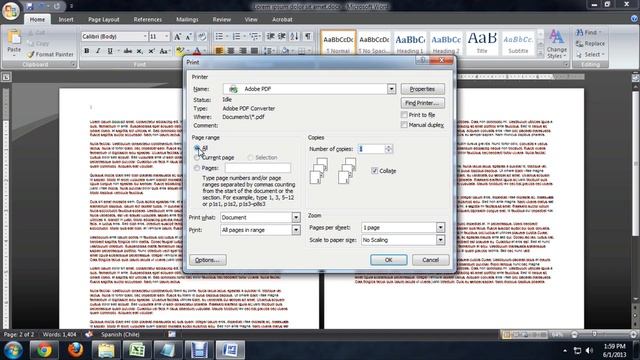Screen dimensions: 640x360
Task: Click Format Painter in Clipboard group
Action: coord(50,54)
